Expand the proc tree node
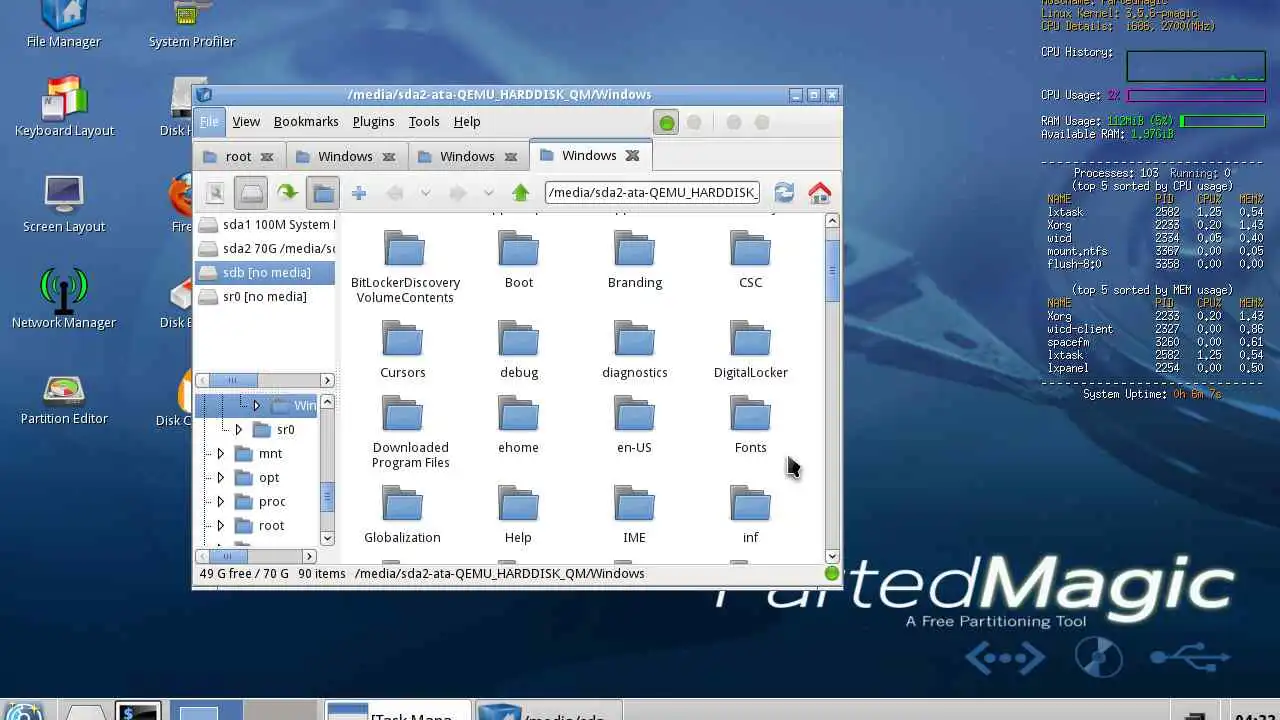Screen dimensions: 1280x720 (x=221, y=501)
